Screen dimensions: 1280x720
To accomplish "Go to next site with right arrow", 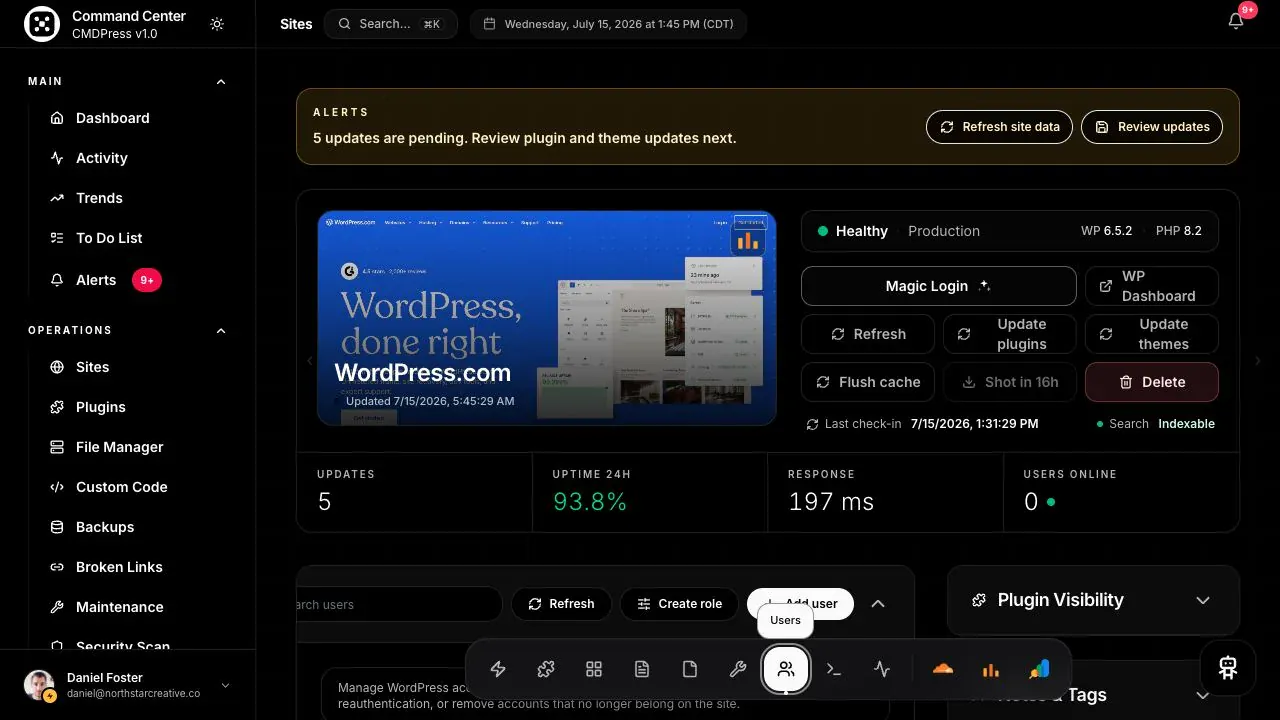I will coord(1258,361).
